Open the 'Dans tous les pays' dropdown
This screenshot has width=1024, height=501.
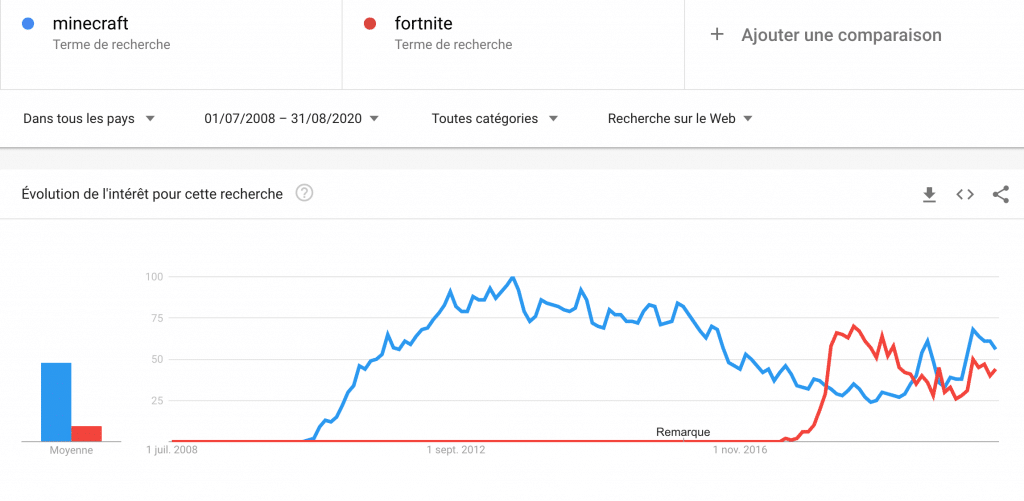tap(89, 118)
